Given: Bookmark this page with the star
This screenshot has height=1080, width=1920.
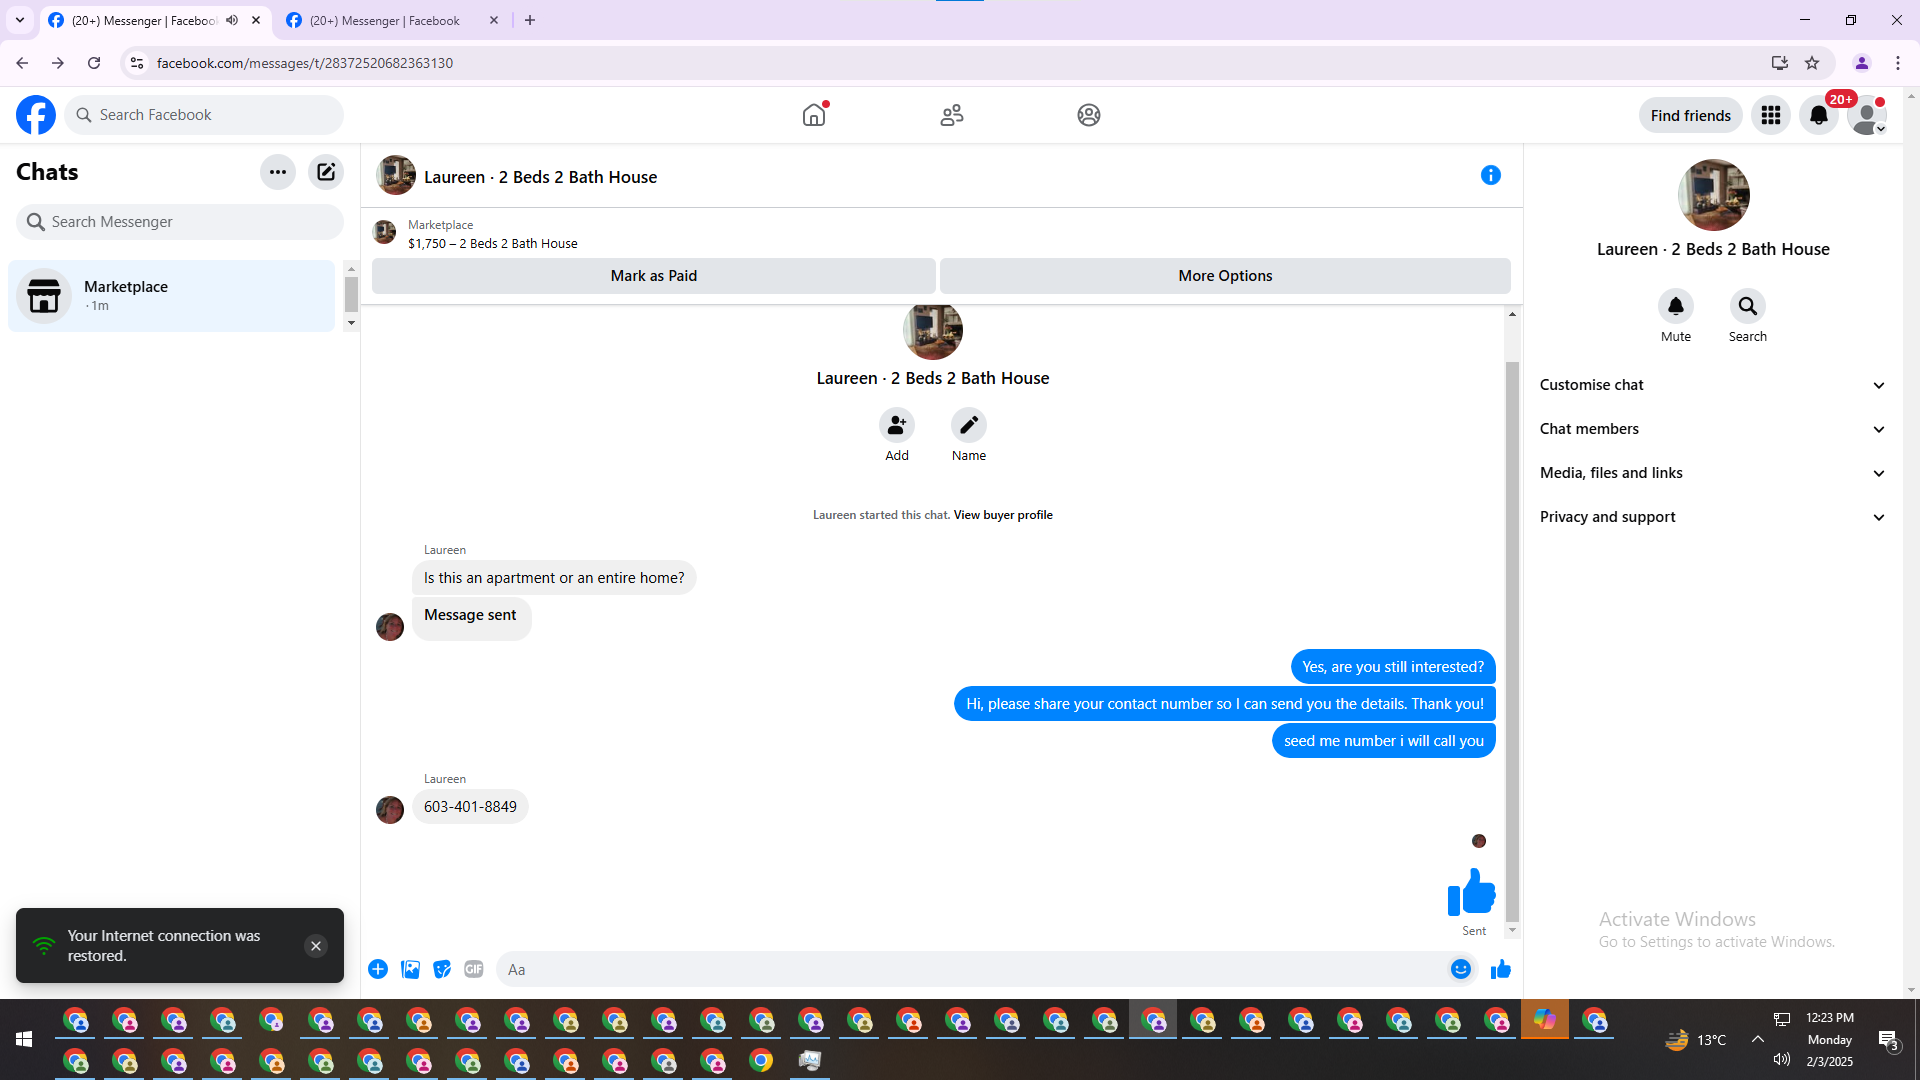Looking at the screenshot, I should coord(1812,63).
